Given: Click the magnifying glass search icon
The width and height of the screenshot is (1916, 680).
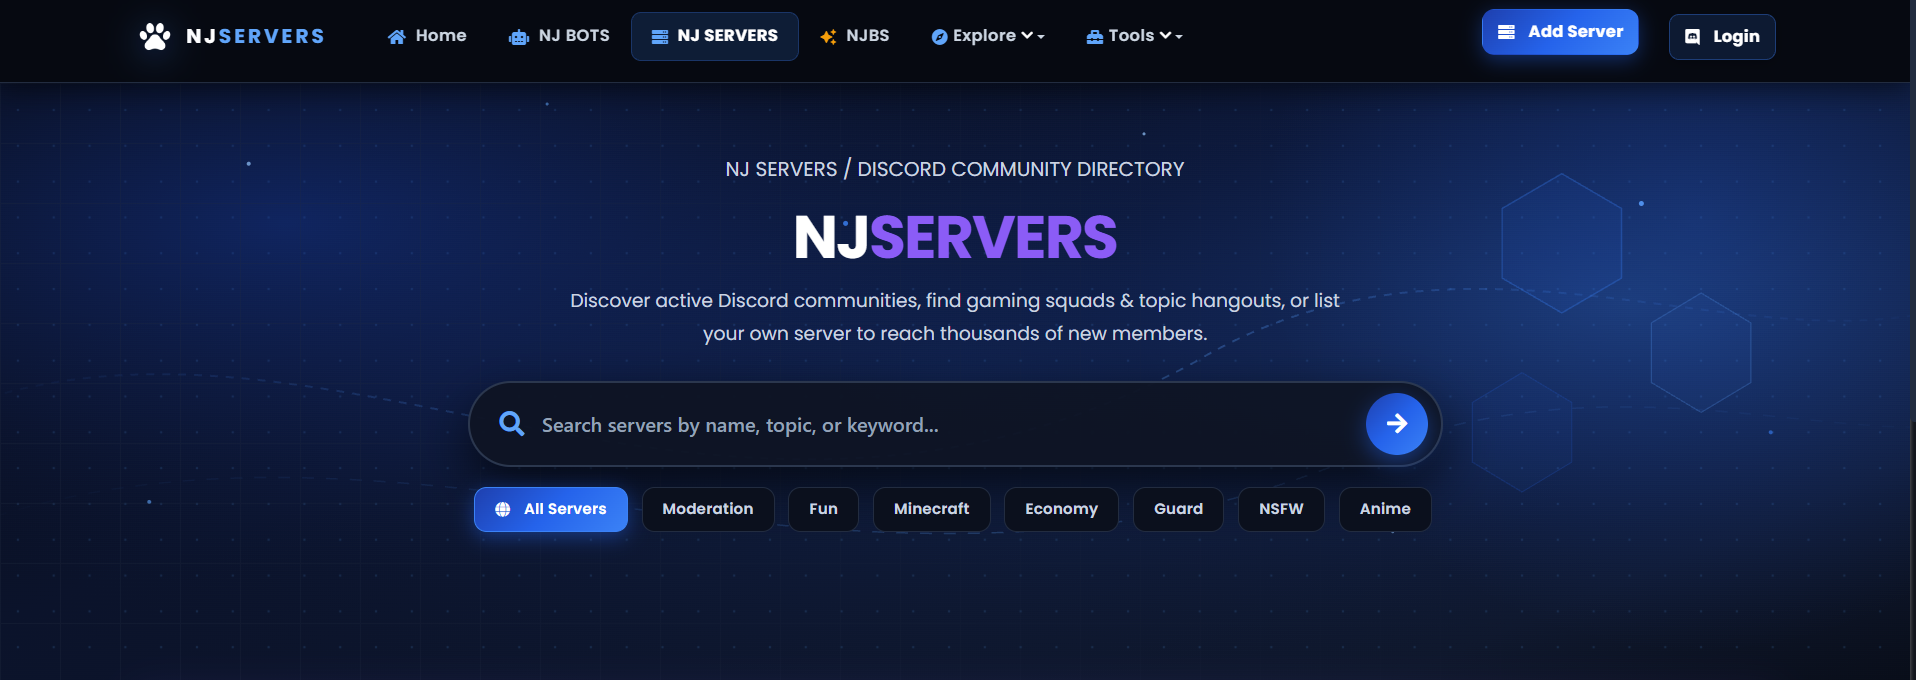Looking at the screenshot, I should pyautogui.click(x=512, y=424).
